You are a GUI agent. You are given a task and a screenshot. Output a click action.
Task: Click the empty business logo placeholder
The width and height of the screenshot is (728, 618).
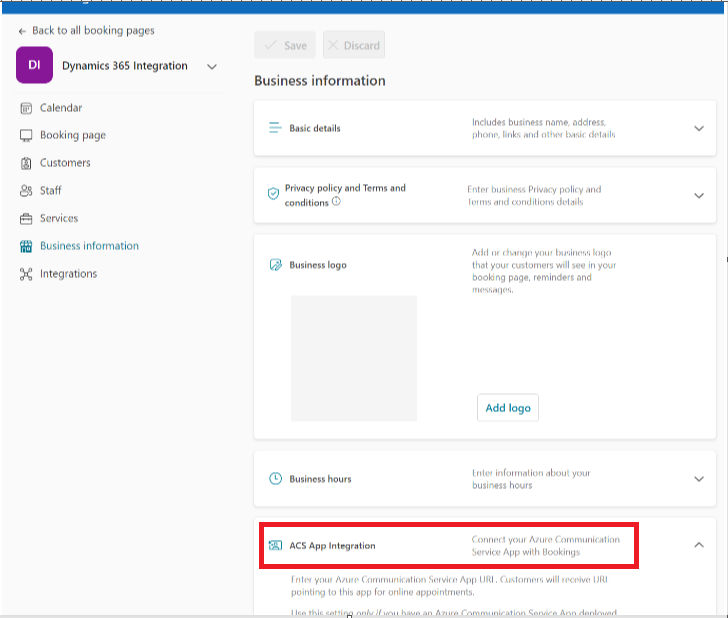(354, 358)
